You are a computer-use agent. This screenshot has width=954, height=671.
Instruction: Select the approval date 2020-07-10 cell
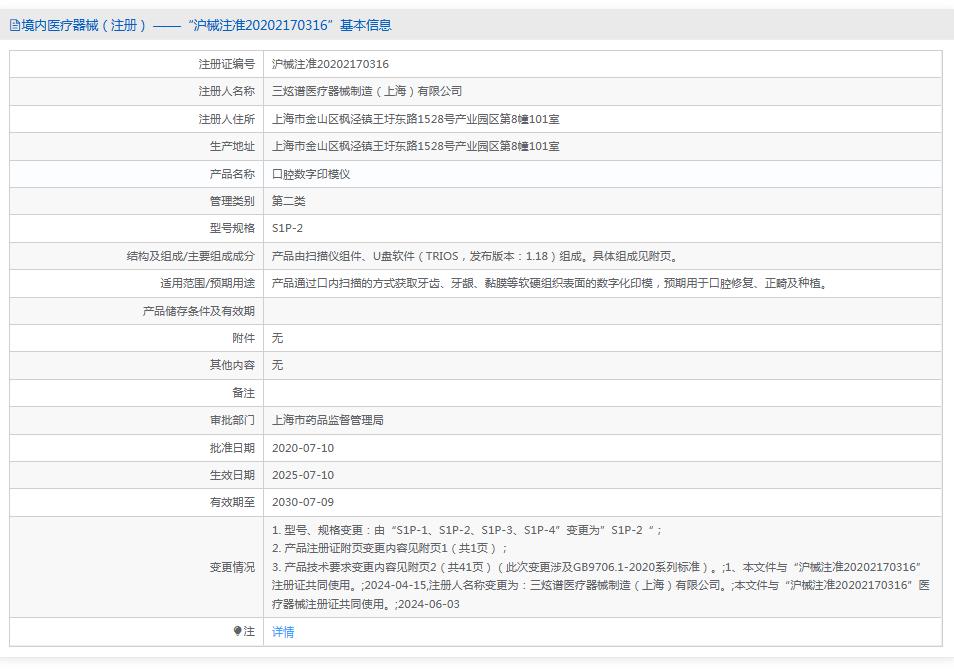click(306, 448)
